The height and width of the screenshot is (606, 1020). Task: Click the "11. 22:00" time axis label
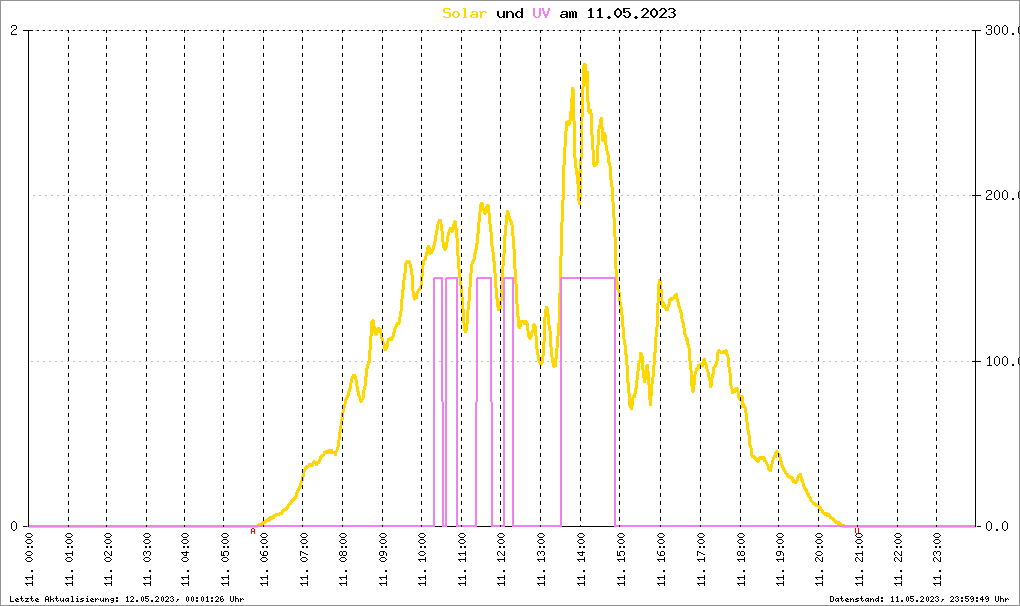(898, 559)
